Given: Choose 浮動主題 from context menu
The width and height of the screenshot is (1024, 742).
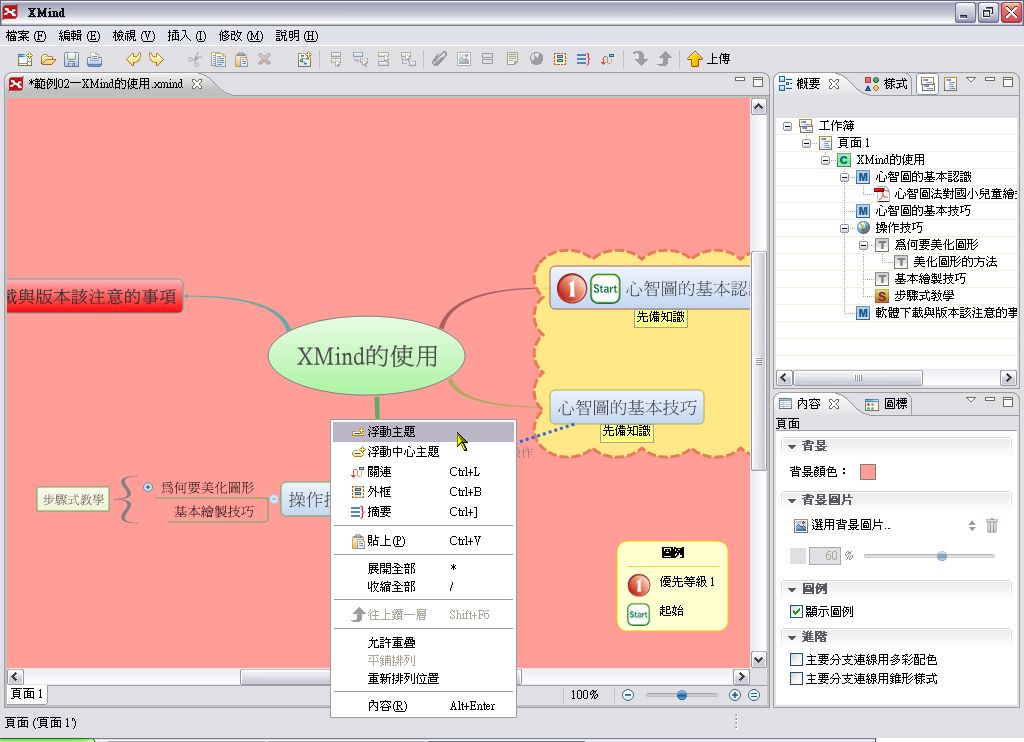Looking at the screenshot, I should [423, 432].
